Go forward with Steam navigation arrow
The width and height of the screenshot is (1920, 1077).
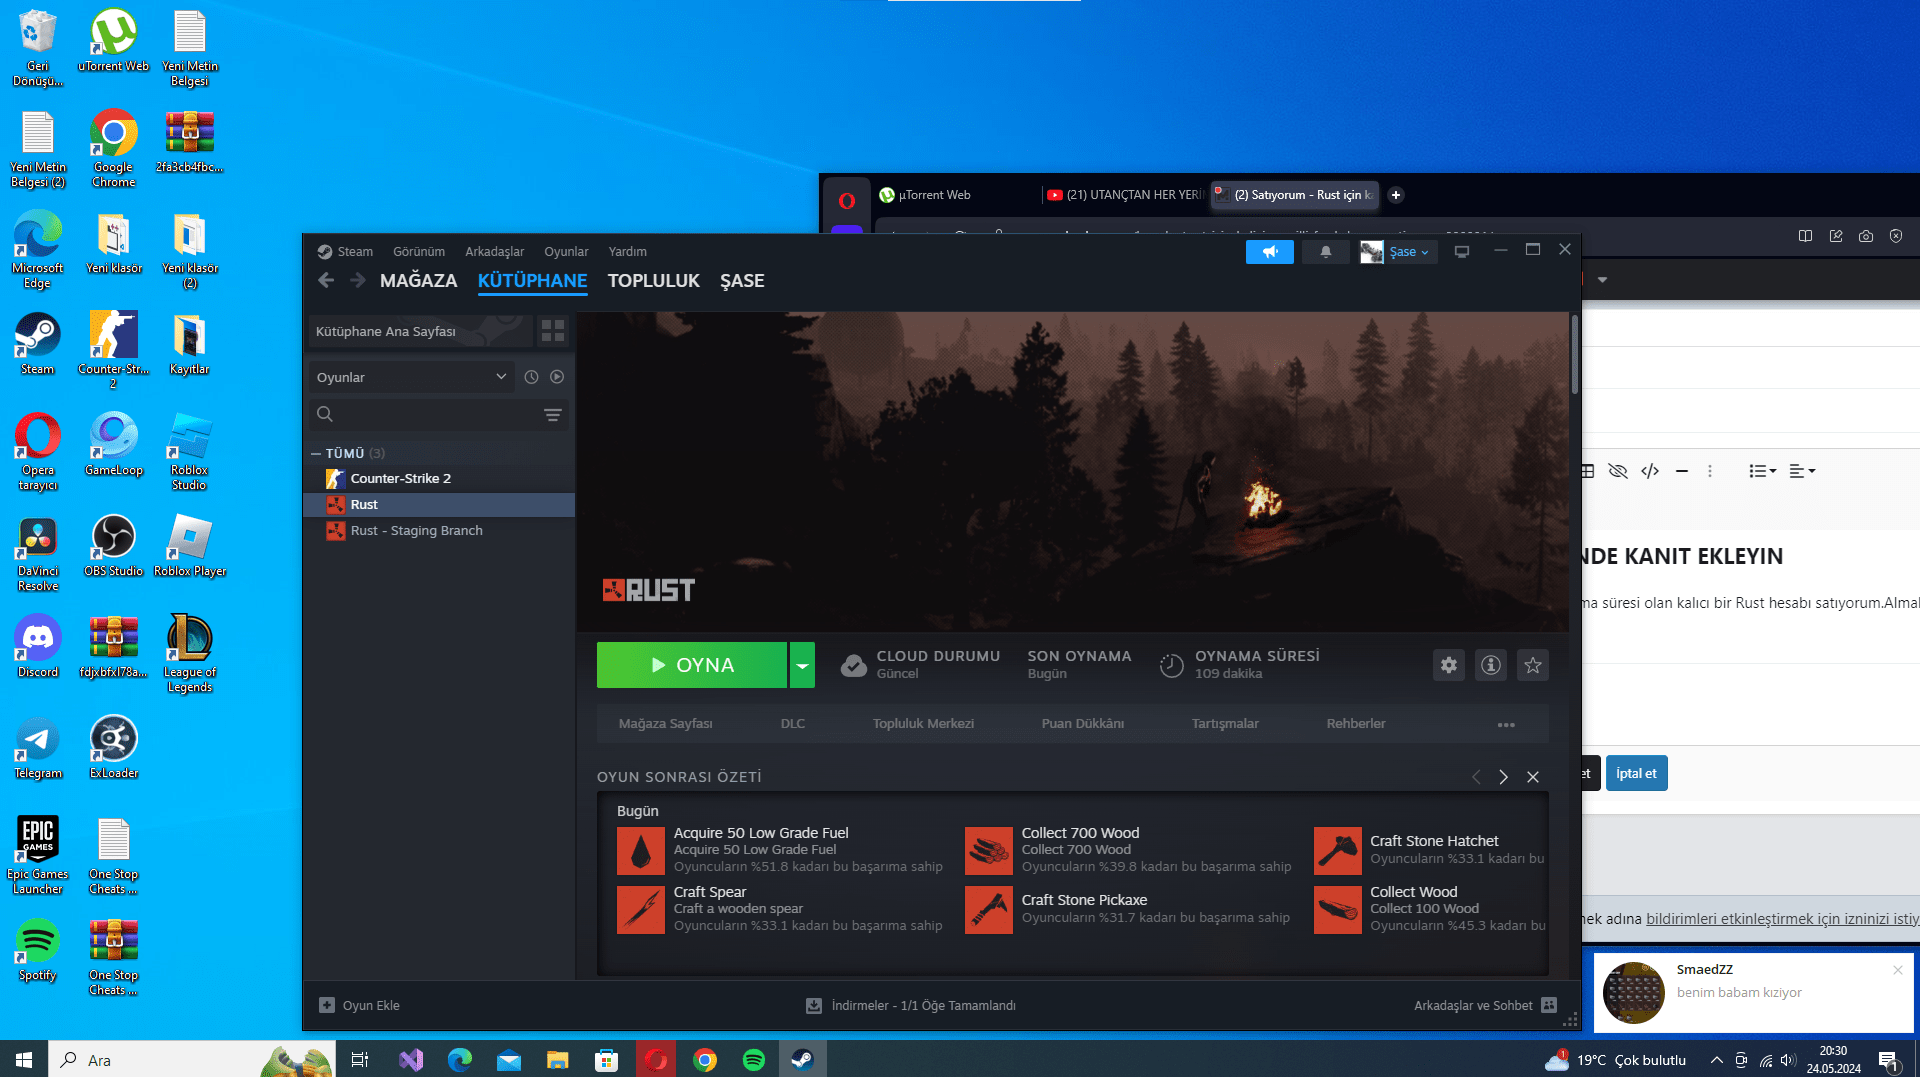click(x=357, y=281)
